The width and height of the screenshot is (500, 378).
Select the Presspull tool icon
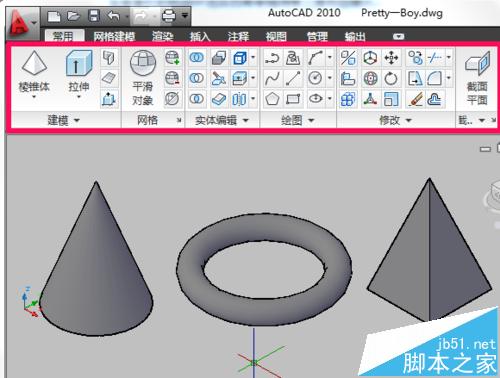pos(109,99)
